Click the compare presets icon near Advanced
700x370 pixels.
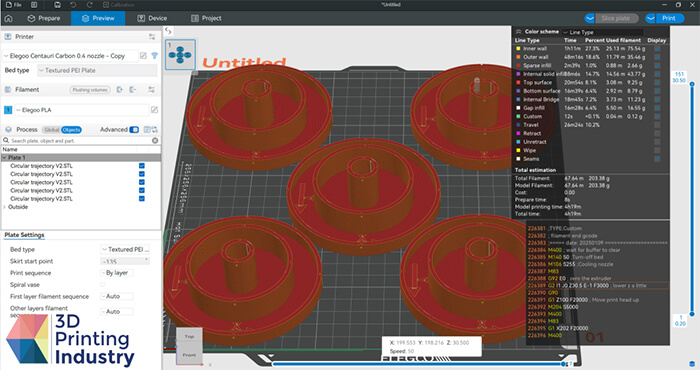(147, 129)
